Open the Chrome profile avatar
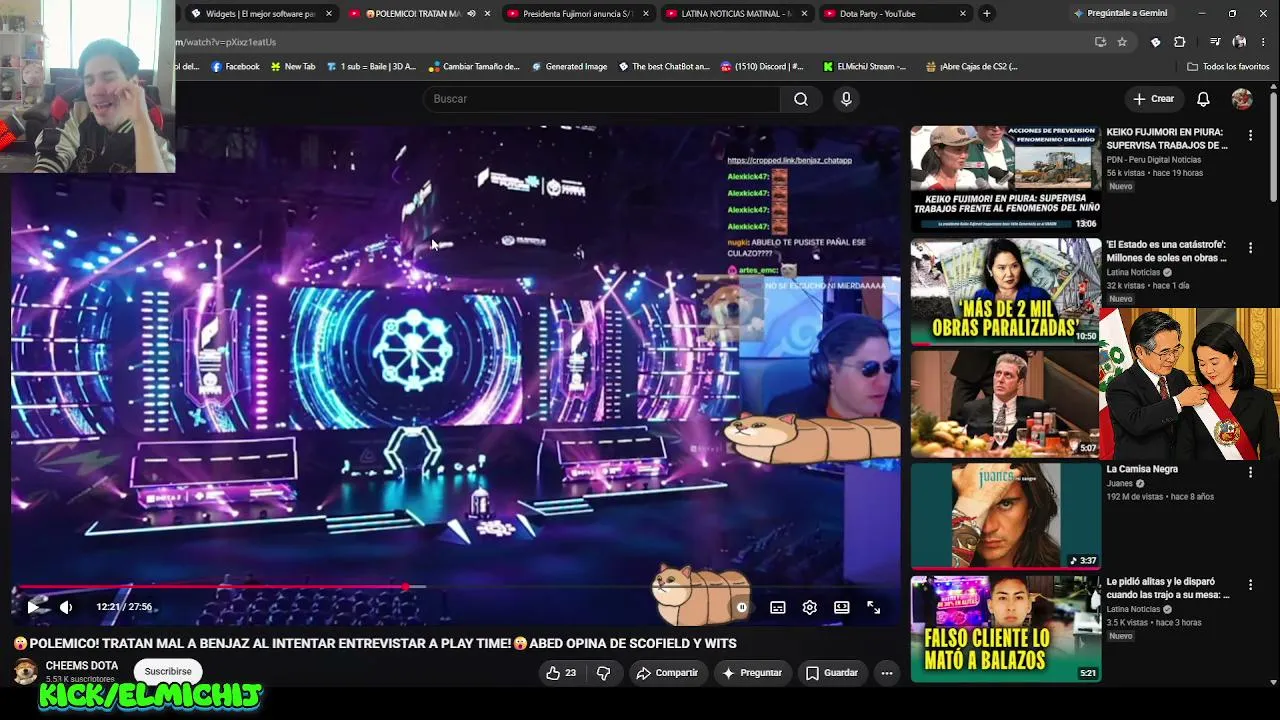 (x=1240, y=42)
